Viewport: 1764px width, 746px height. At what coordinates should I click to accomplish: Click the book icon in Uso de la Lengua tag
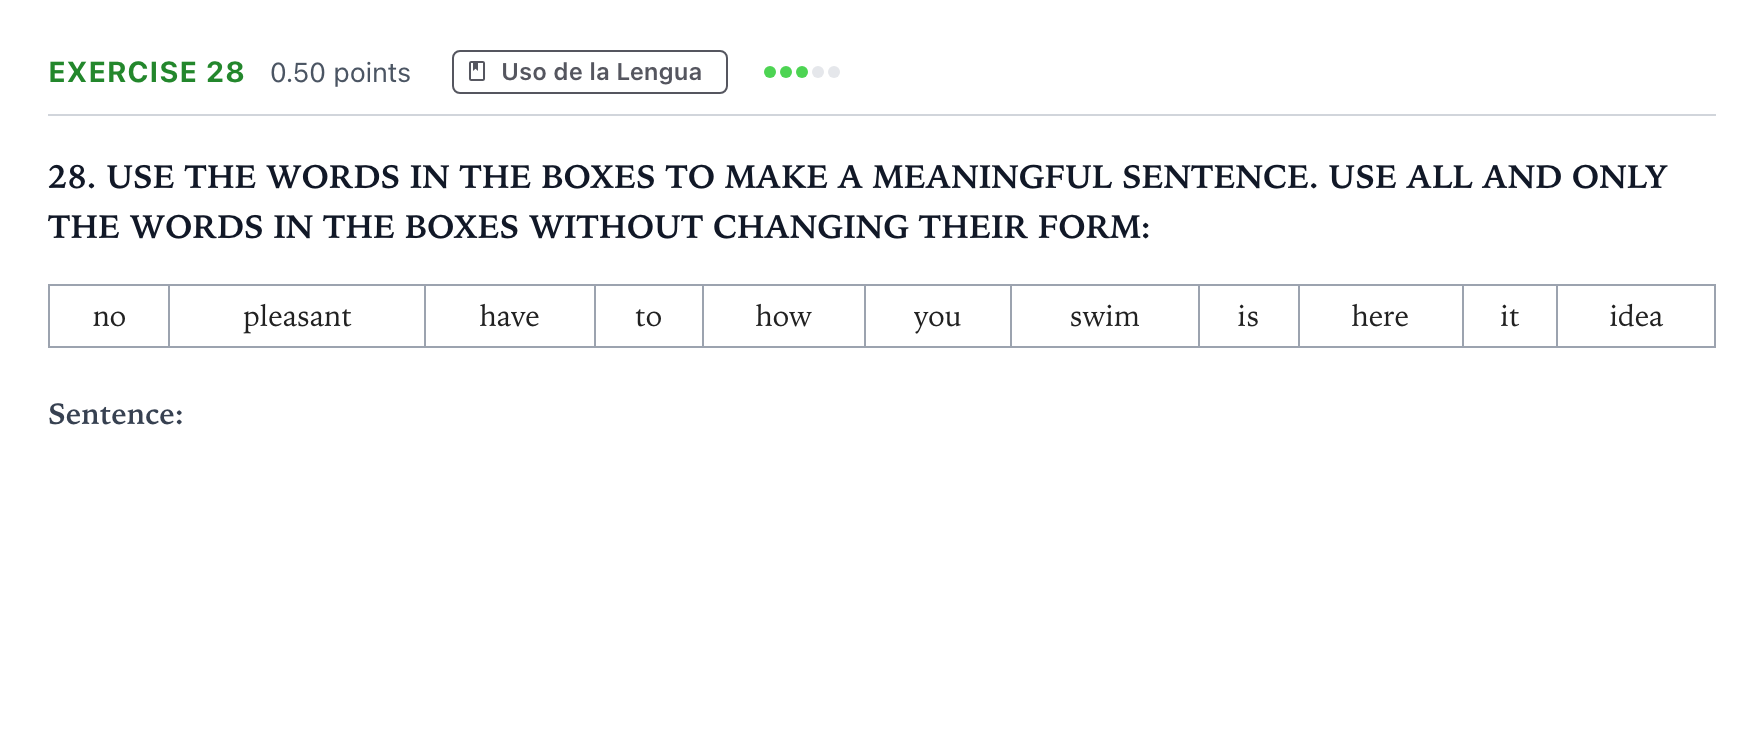(x=478, y=72)
